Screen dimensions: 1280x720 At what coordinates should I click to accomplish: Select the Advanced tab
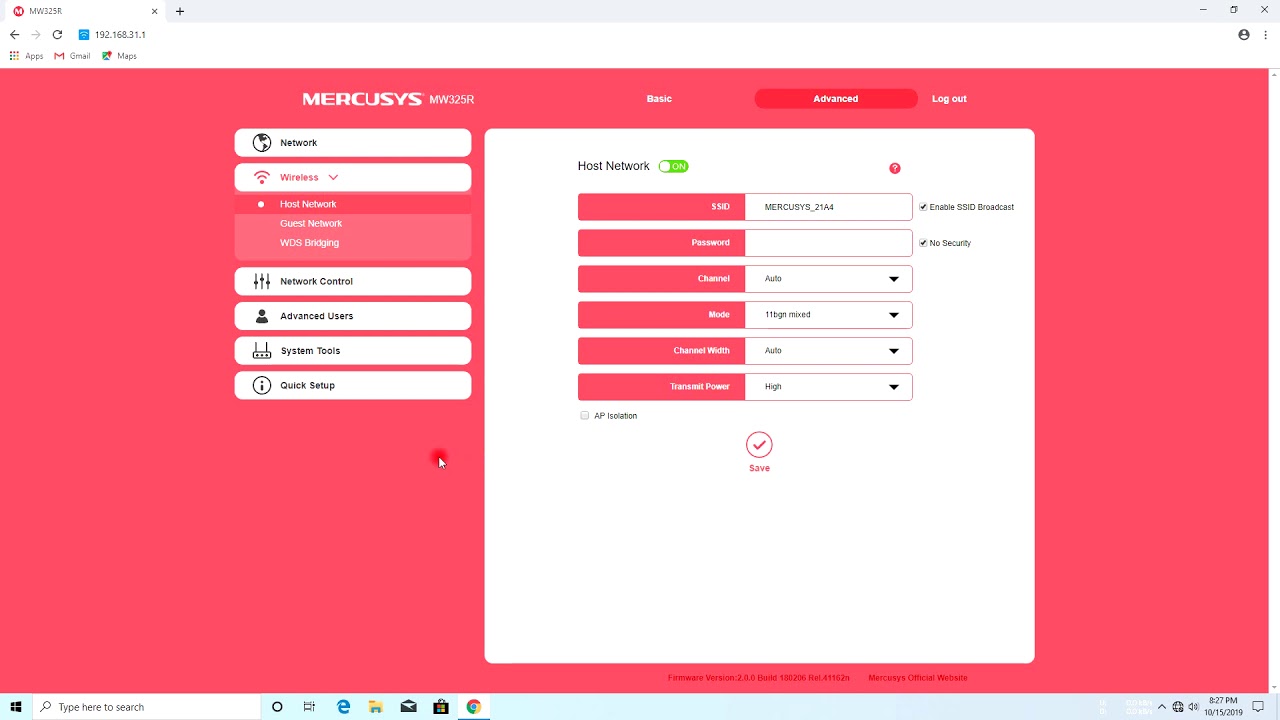(836, 99)
